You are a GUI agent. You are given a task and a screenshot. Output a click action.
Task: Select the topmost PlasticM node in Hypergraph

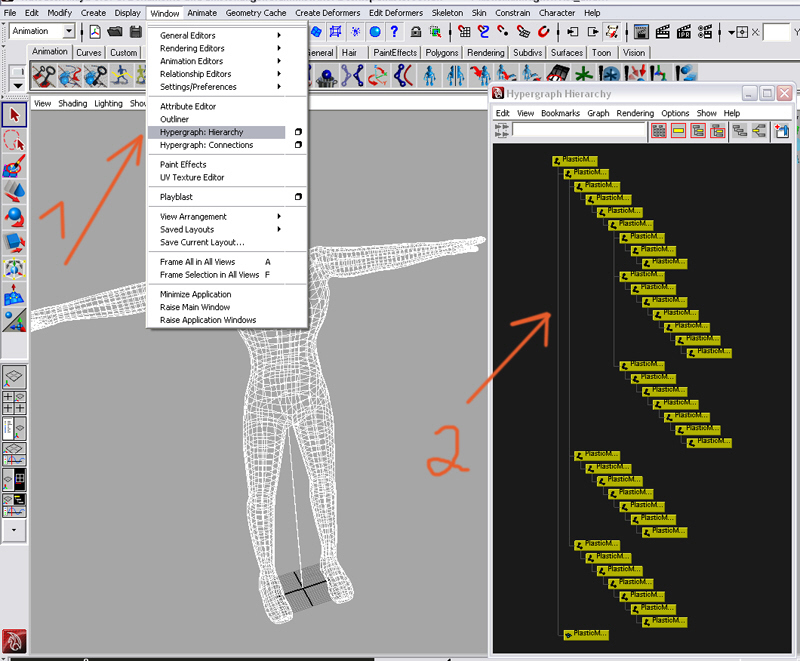[574, 160]
